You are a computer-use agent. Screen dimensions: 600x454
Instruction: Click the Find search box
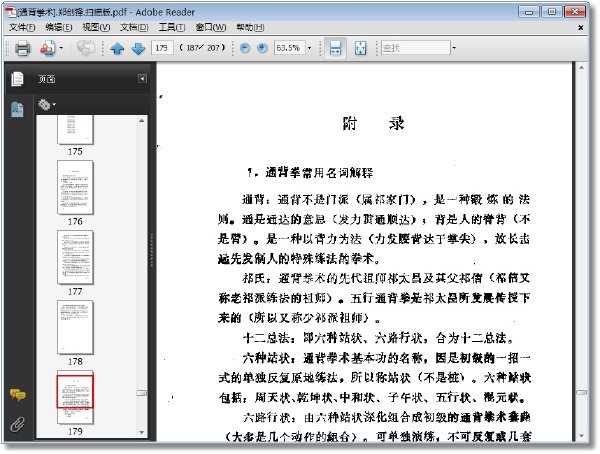click(416, 48)
